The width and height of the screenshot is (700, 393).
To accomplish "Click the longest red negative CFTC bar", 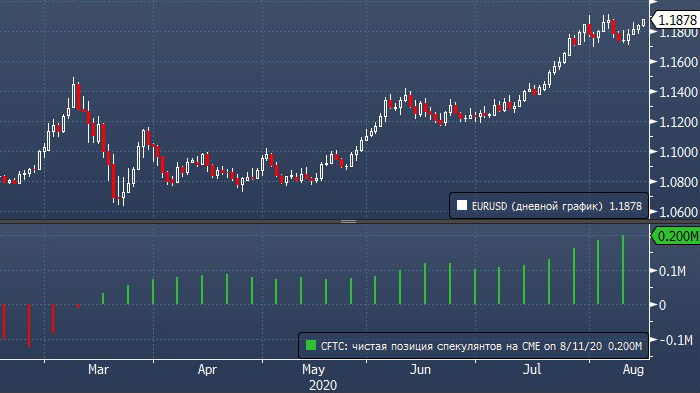I will point(29,326).
